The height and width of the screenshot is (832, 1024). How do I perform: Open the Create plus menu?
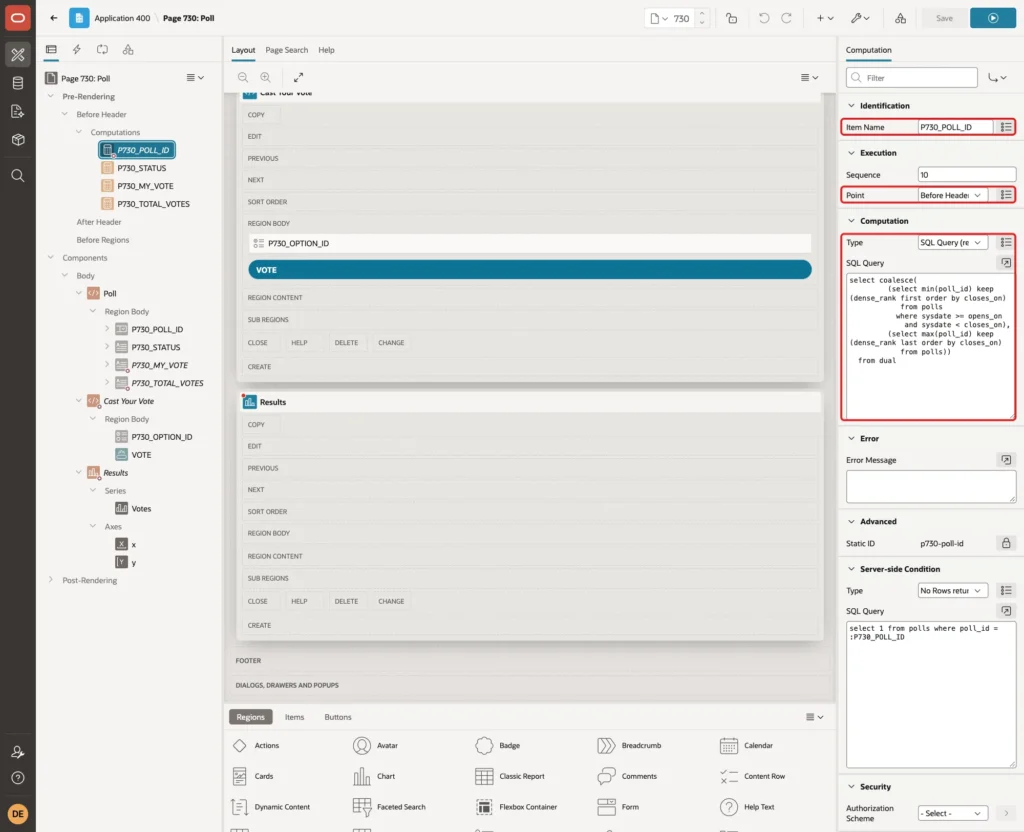click(825, 18)
